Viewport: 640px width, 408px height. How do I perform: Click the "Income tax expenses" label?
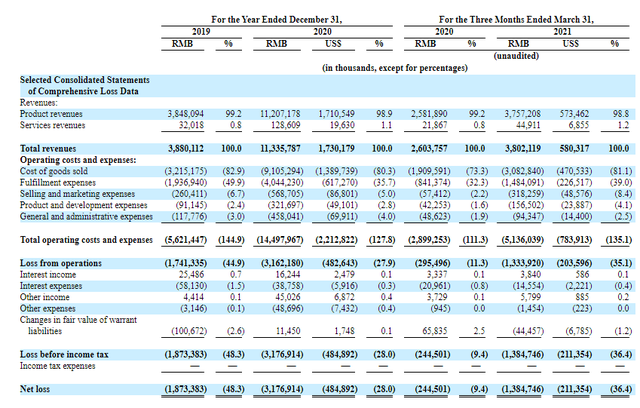coord(58,366)
